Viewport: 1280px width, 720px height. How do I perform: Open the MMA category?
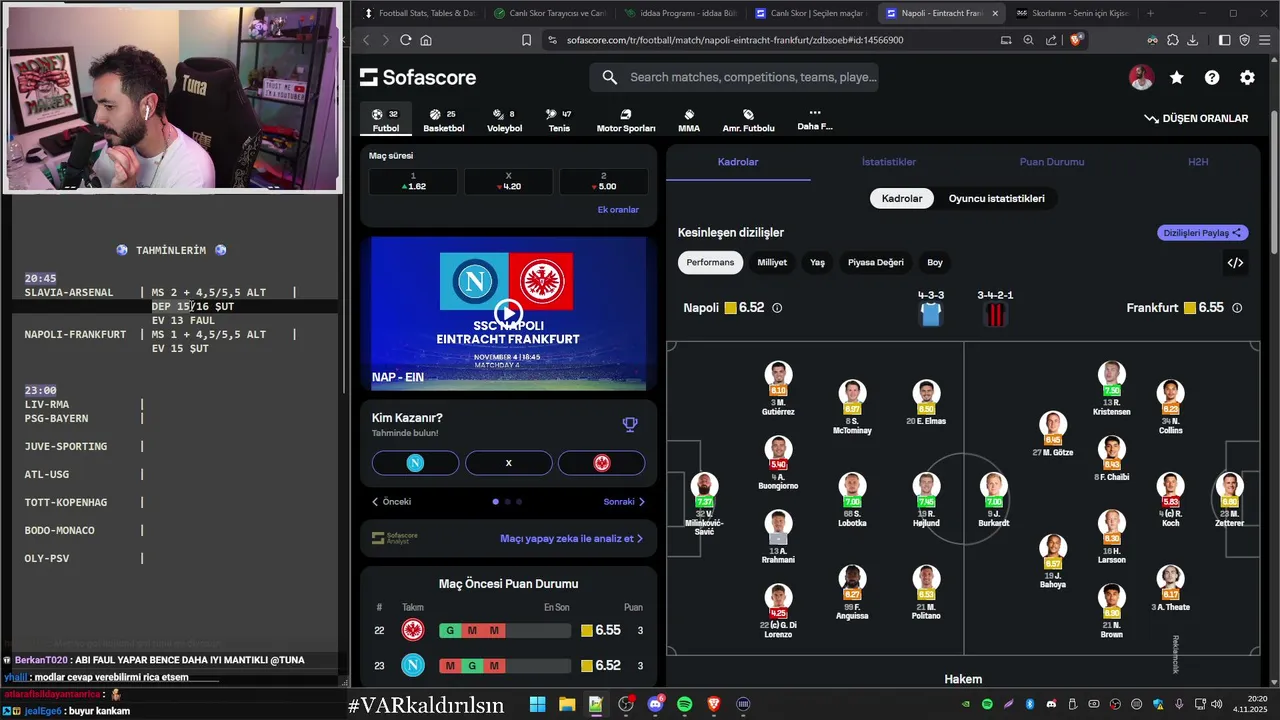click(x=689, y=120)
